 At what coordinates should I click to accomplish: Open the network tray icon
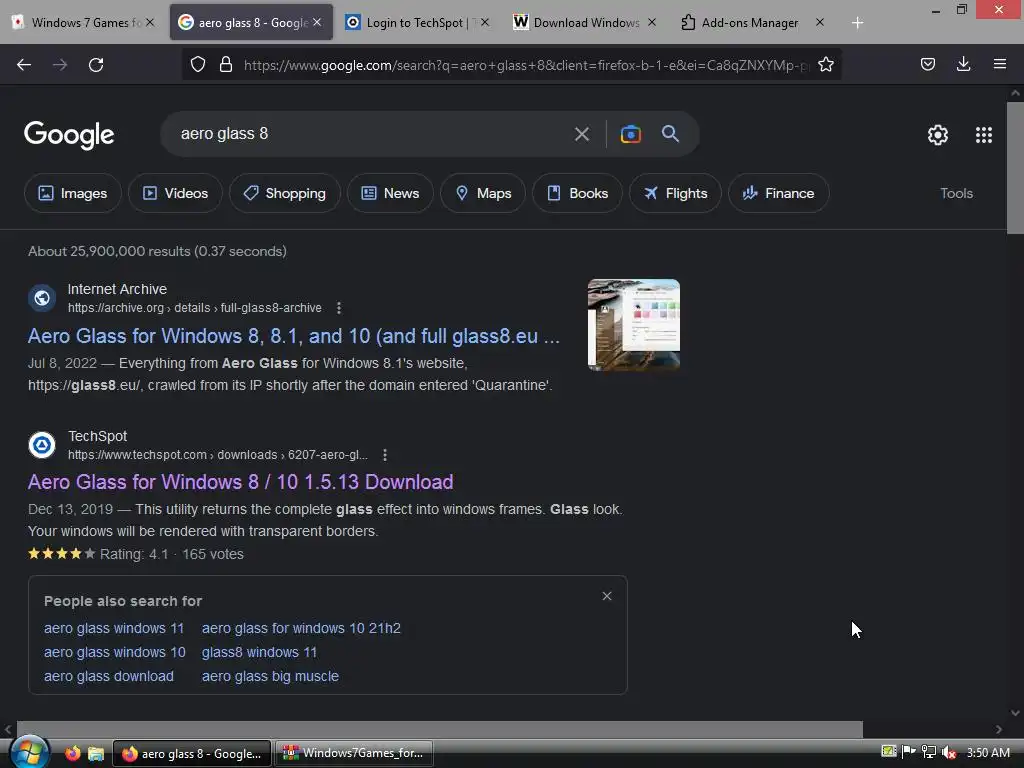(929, 752)
